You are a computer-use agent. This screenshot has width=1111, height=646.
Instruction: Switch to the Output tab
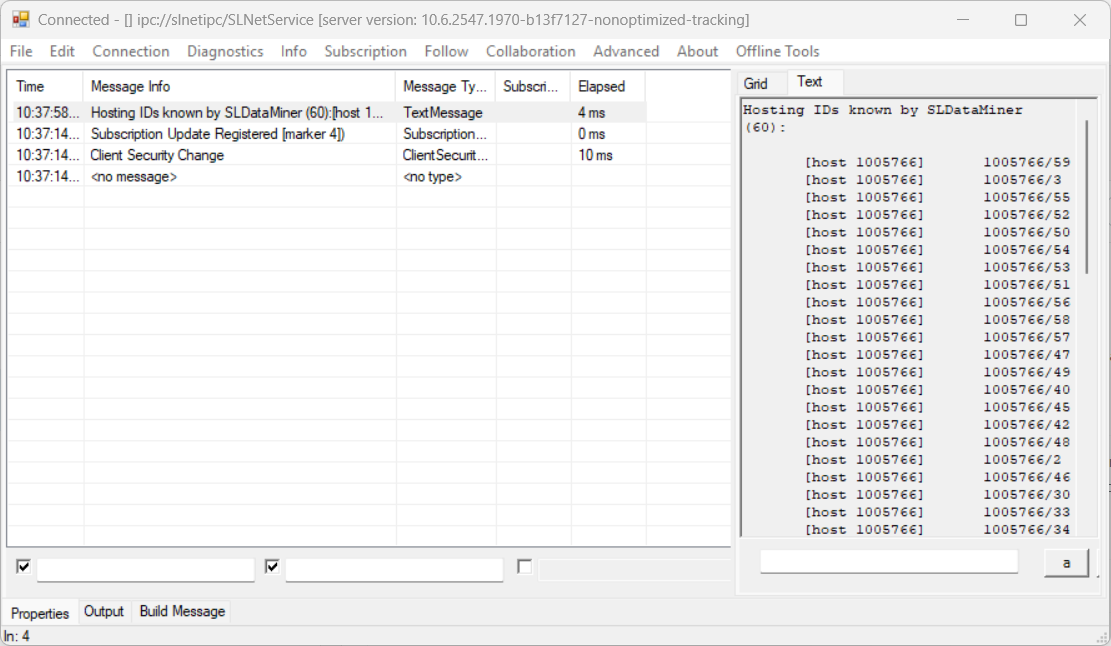coord(104,611)
